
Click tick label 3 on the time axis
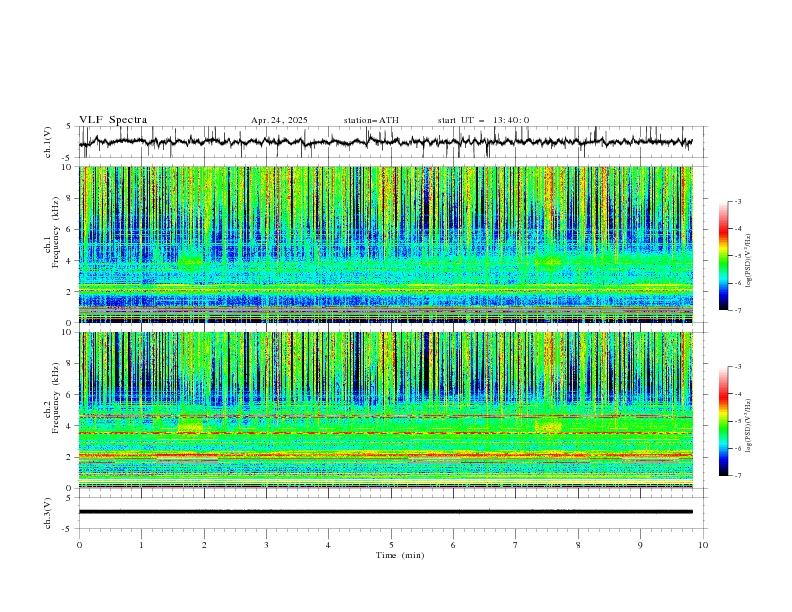coord(266,545)
